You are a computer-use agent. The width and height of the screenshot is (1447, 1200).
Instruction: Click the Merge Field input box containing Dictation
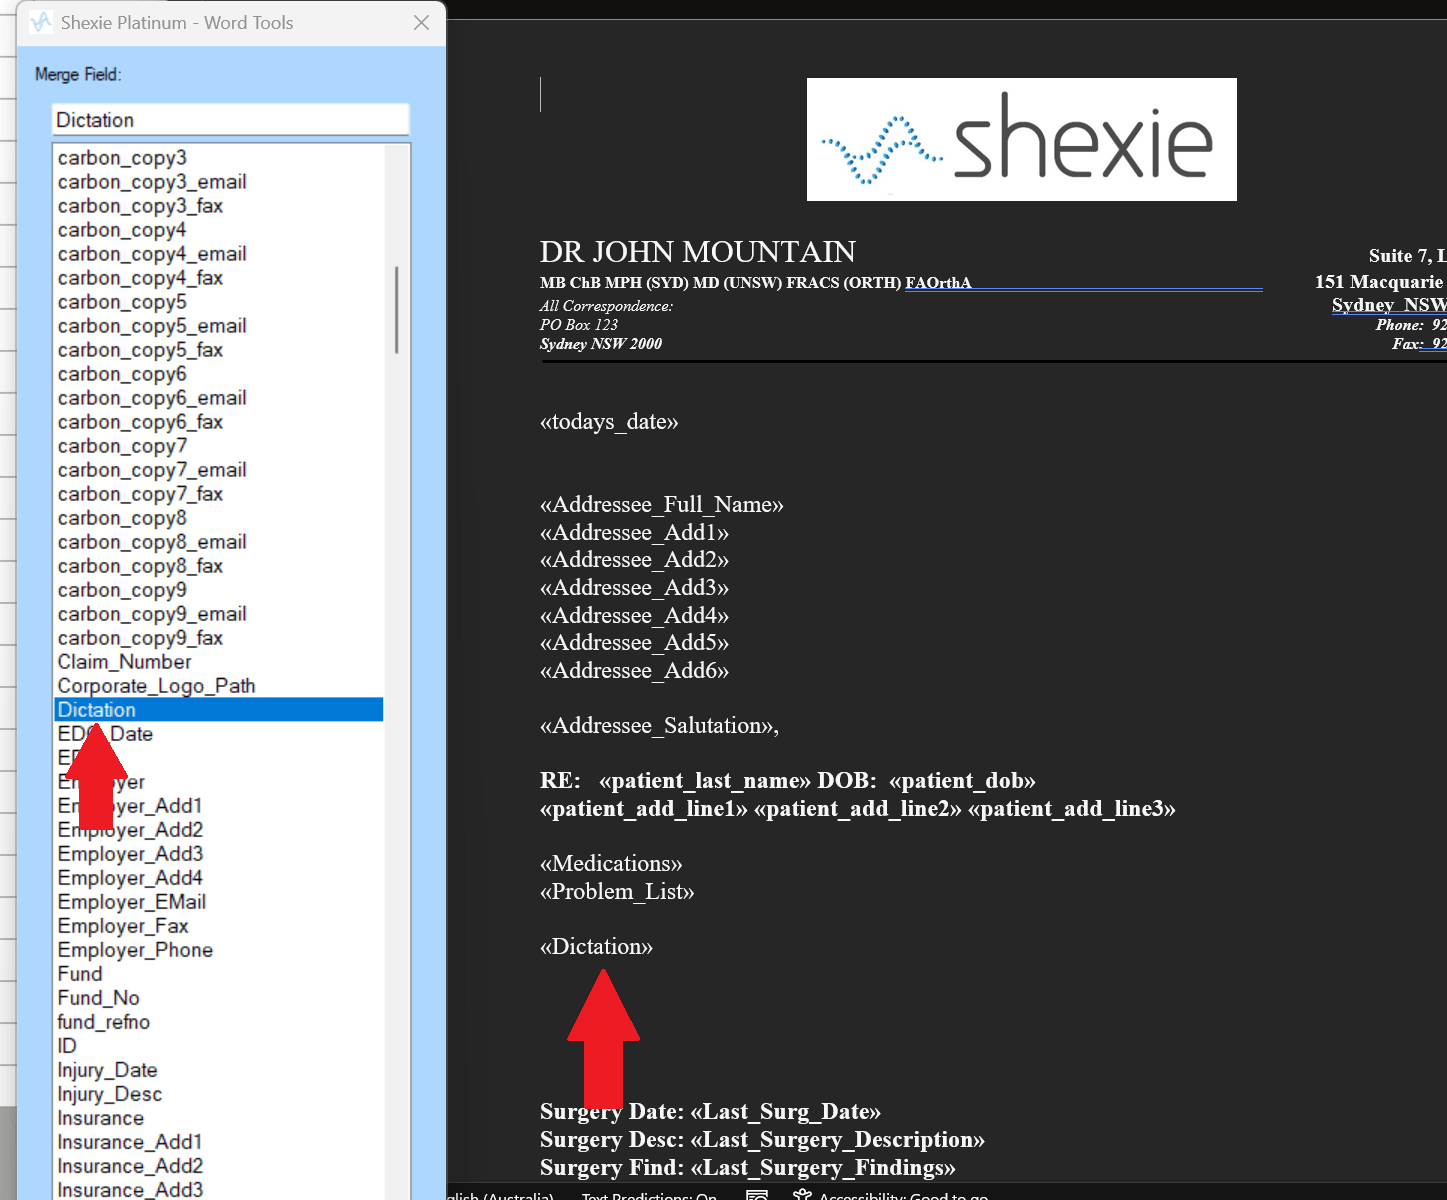point(231,120)
